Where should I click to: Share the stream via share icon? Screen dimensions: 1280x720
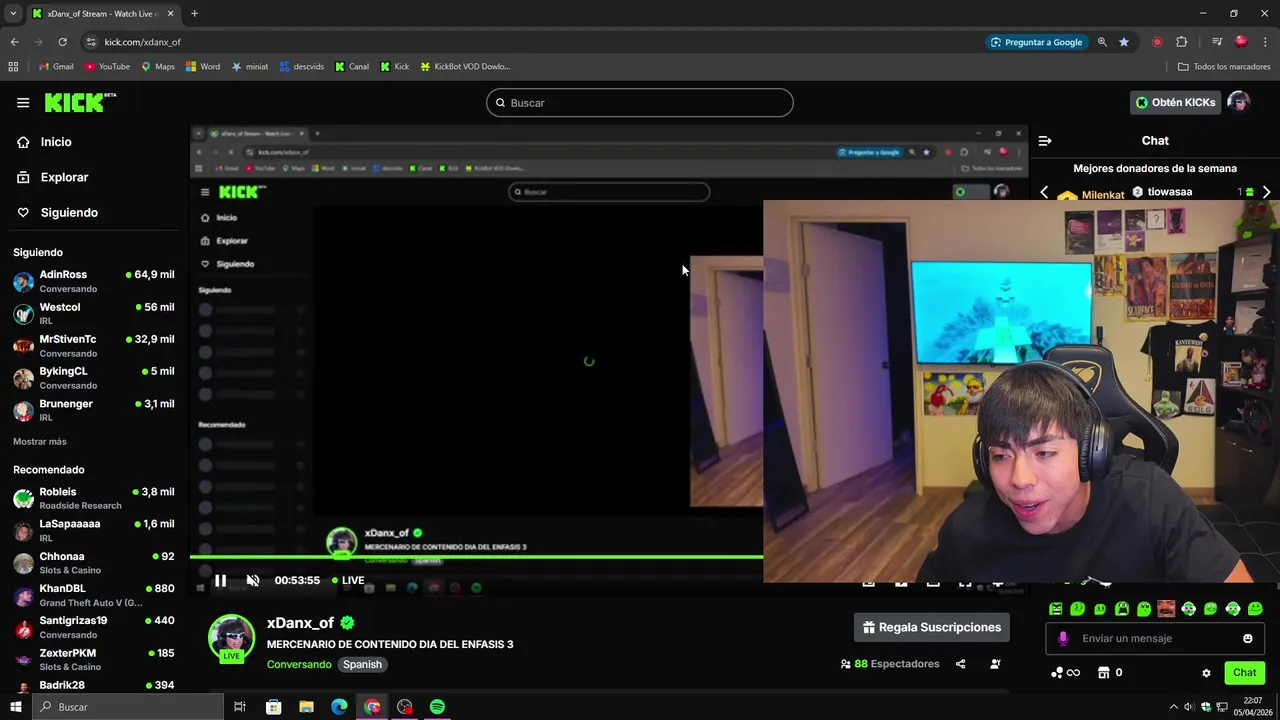click(x=960, y=664)
